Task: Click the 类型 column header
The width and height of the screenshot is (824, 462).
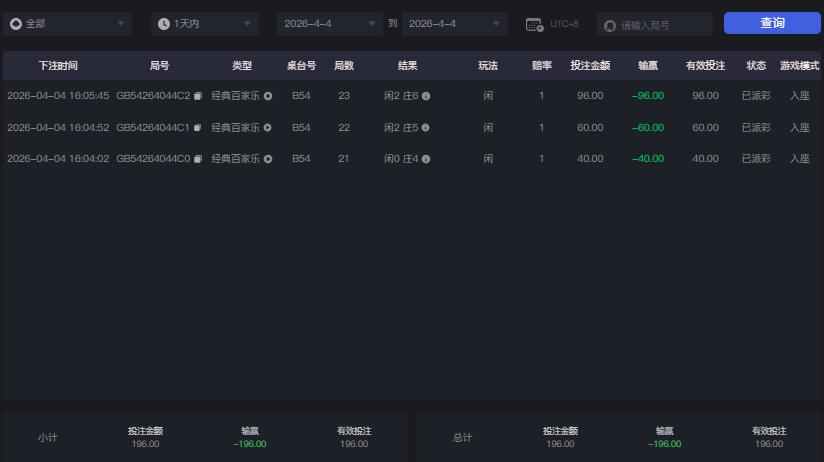Action: (242, 66)
